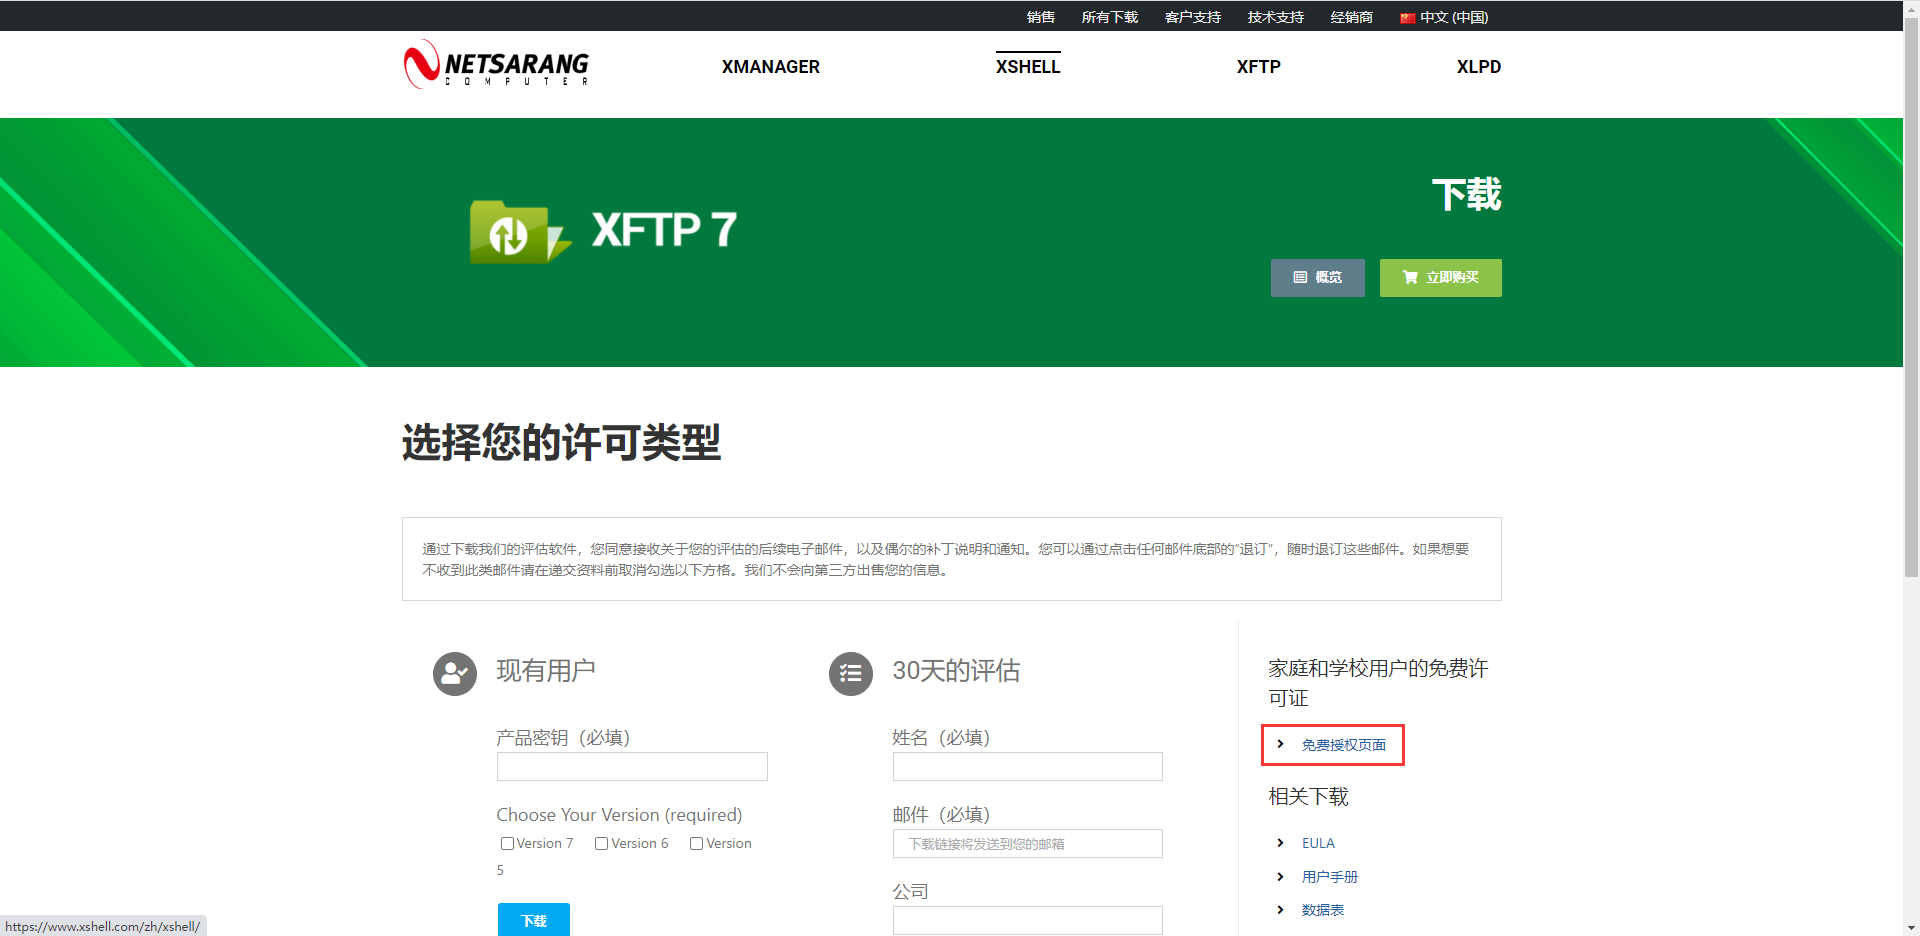
Task: Open the 销售 top menu item
Action: pos(1041,17)
